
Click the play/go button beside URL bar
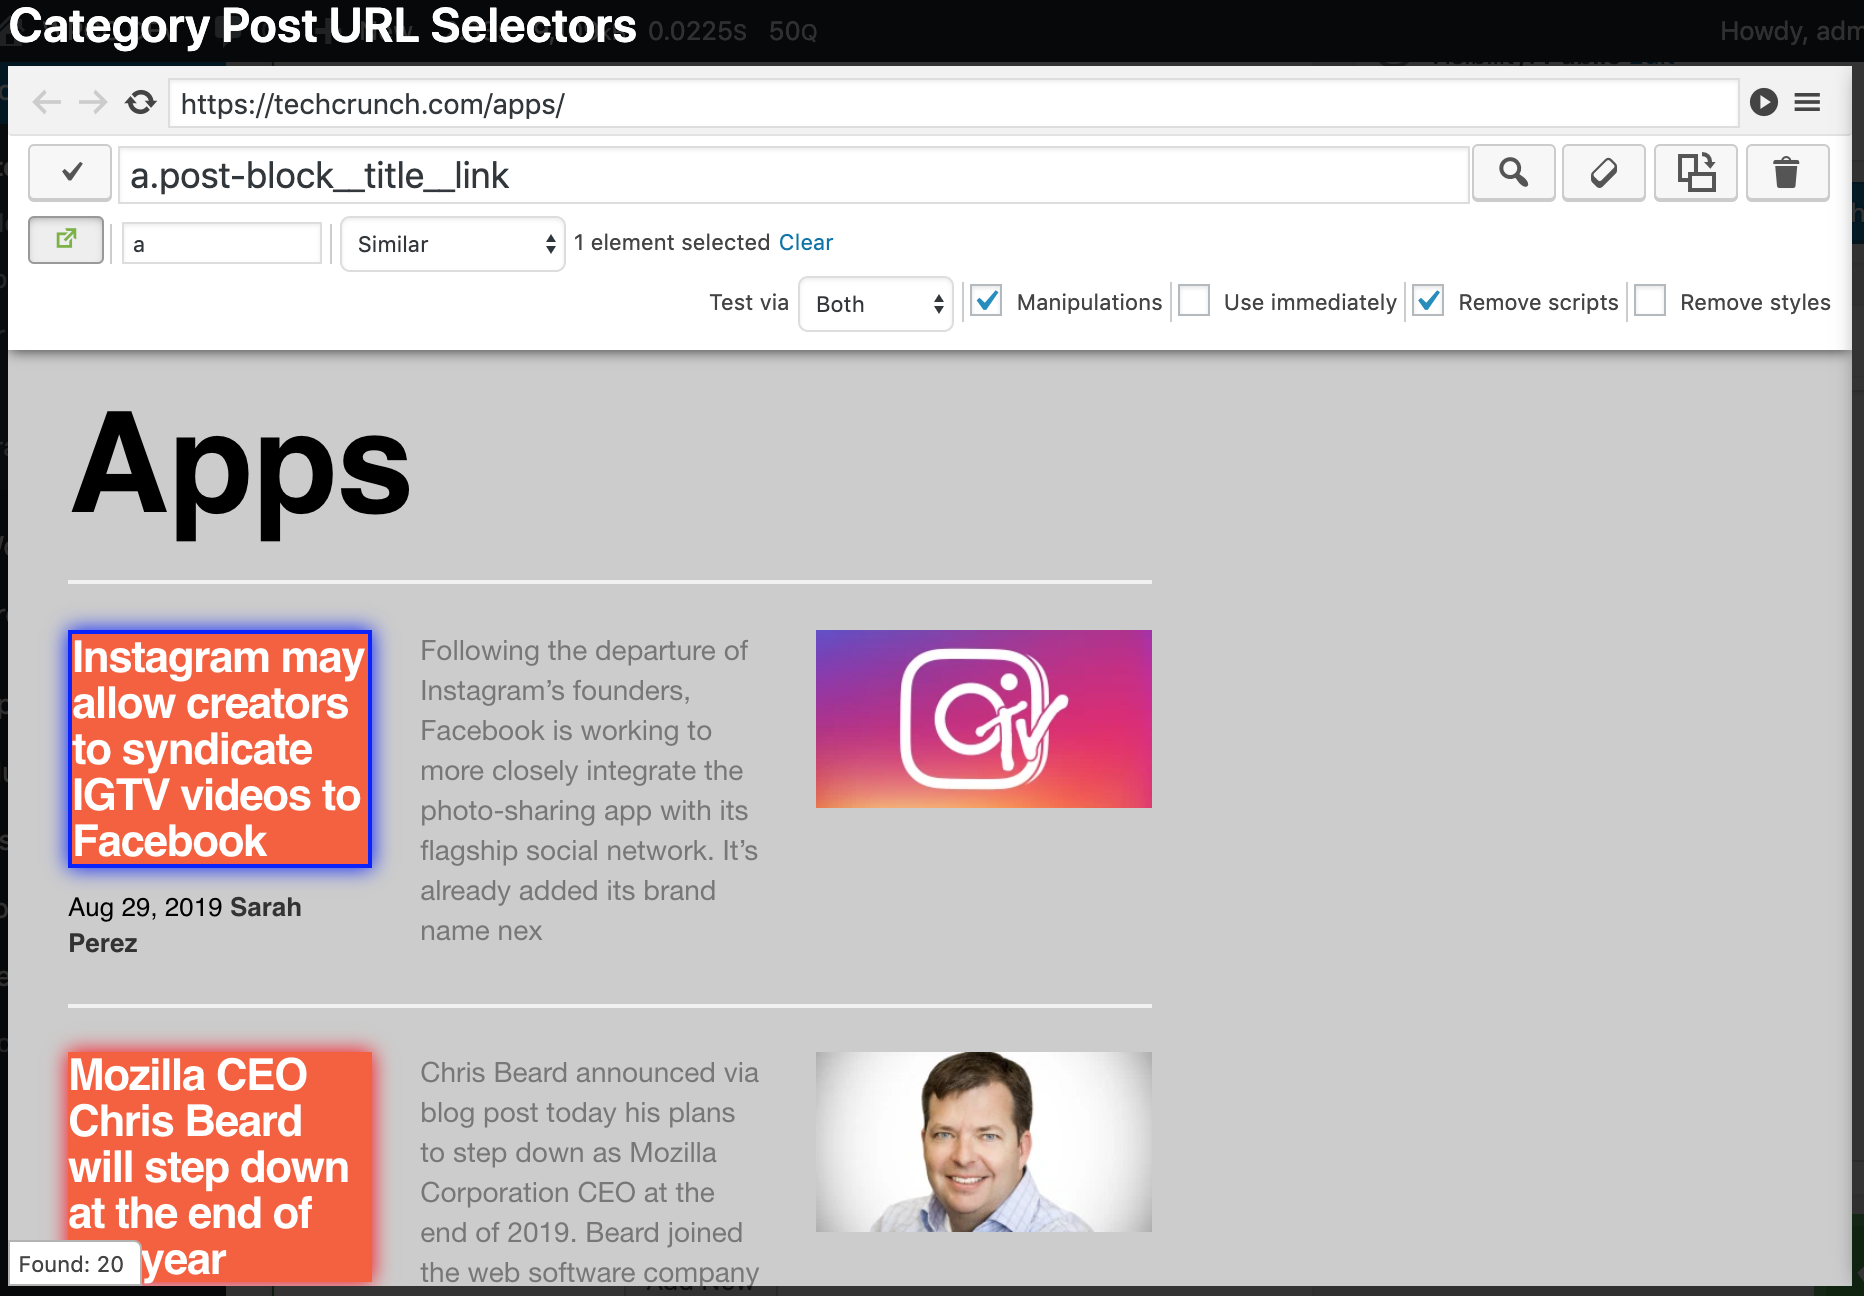pyautogui.click(x=1764, y=102)
